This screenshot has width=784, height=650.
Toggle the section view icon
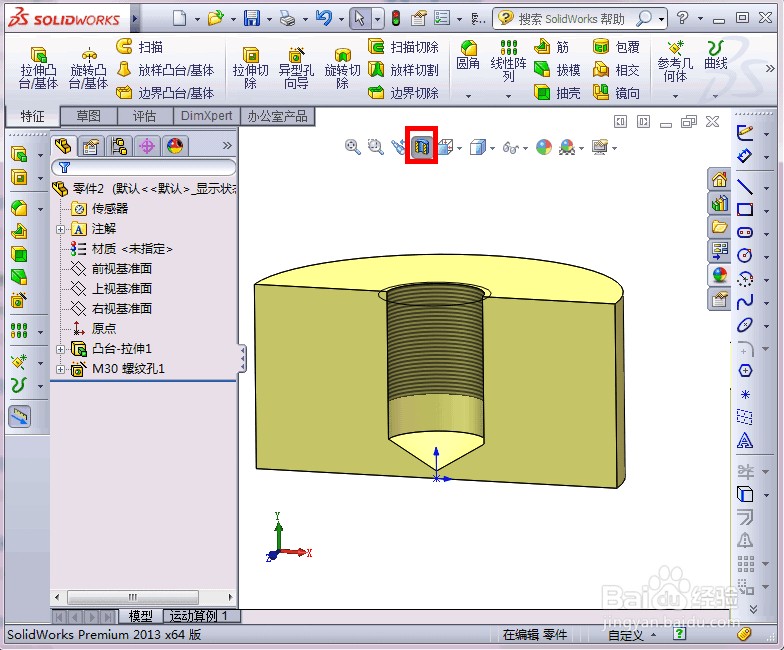pos(422,146)
